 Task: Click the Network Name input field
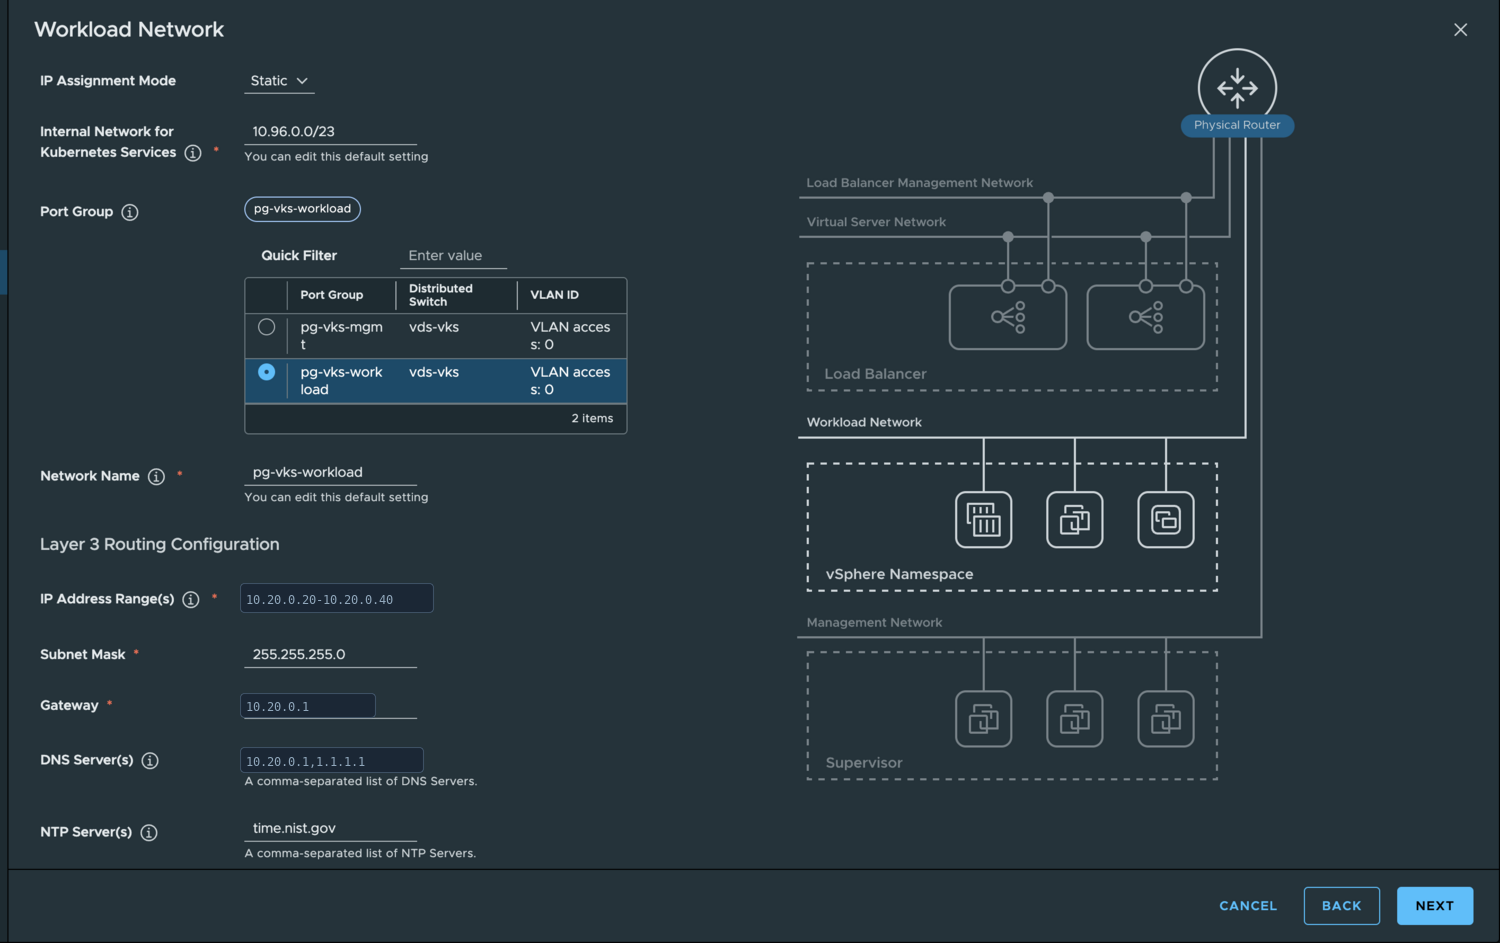point(330,473)
